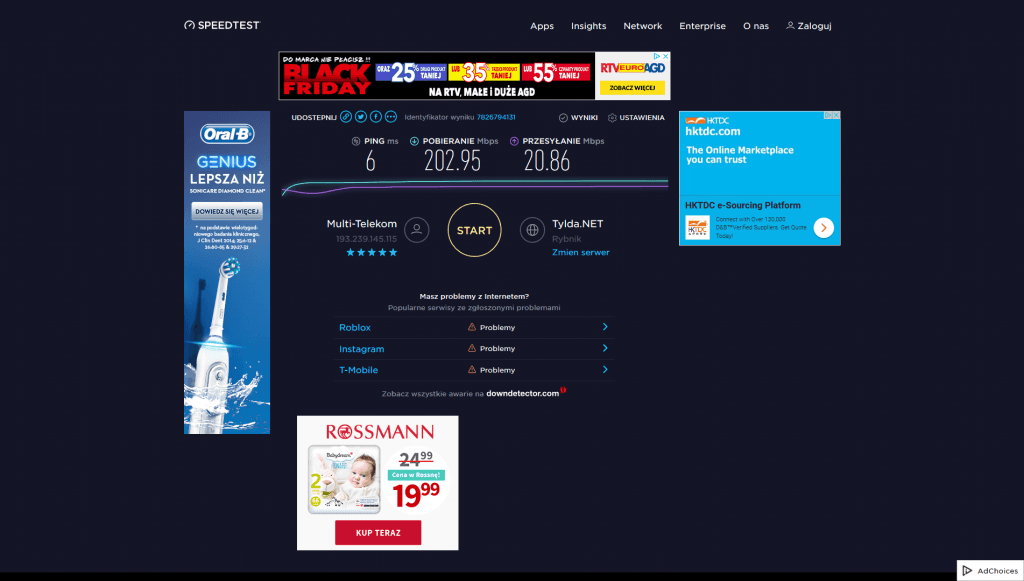This screenshot has height=581, width=1024.
Task: Click Zaloguj to log in
Action: point(814,26)
